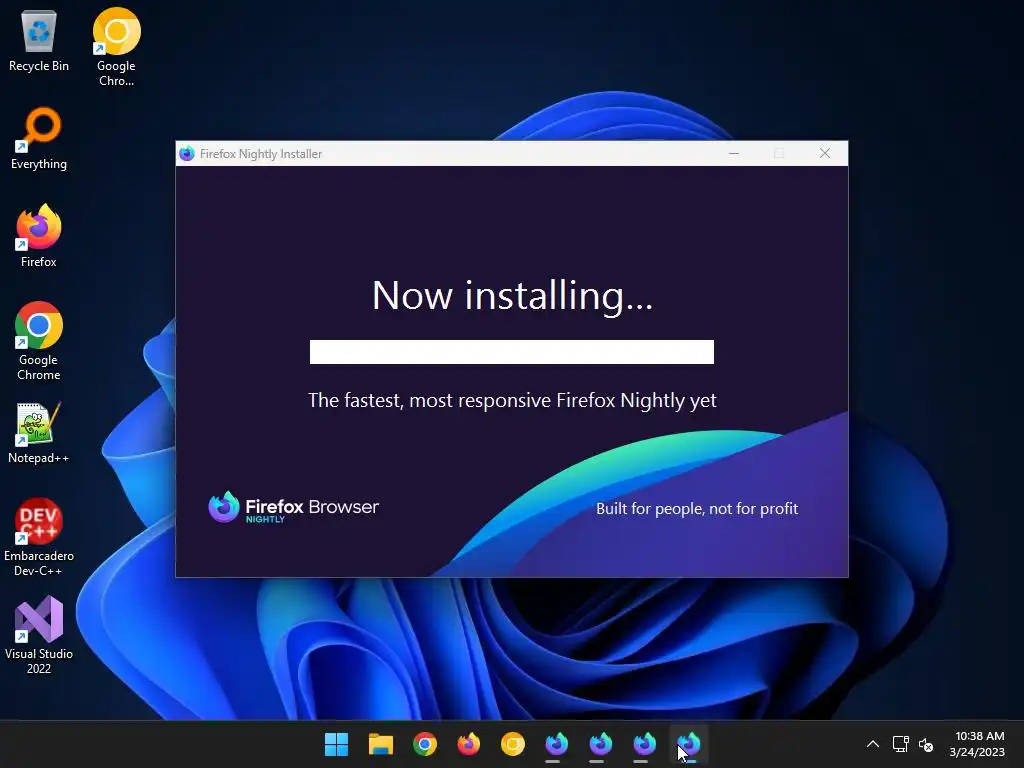This screenshot has height=768, width=1024.
Task: Click 'Built for people, not for profit'
Action: click(697, 509)
